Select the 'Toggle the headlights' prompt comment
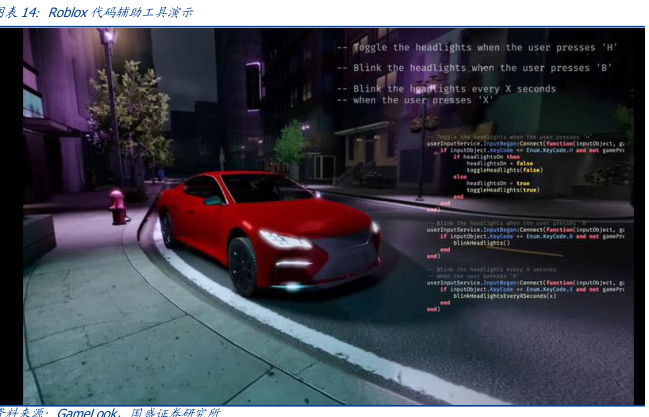 tap(476, 47)
